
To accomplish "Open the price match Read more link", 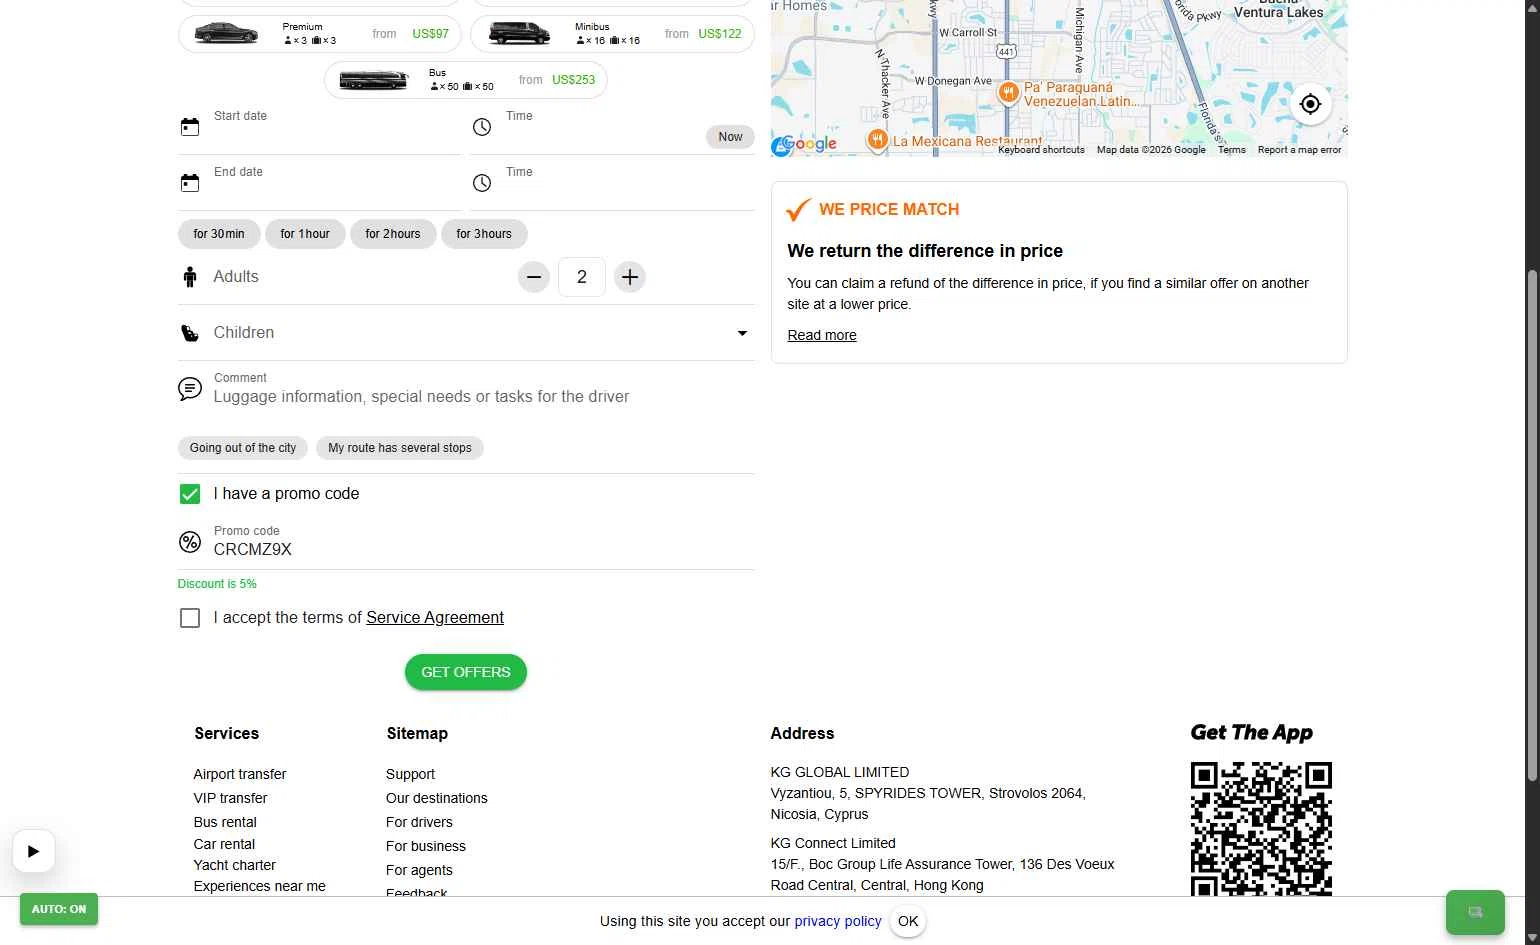I will tap(822, 335).
